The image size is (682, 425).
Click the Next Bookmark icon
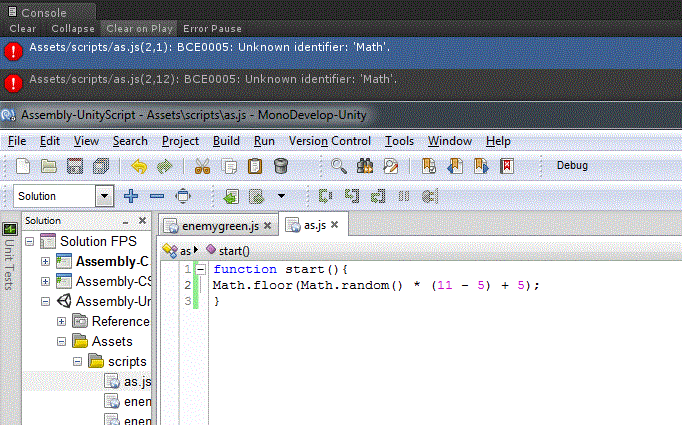click(x=481, y=166)
